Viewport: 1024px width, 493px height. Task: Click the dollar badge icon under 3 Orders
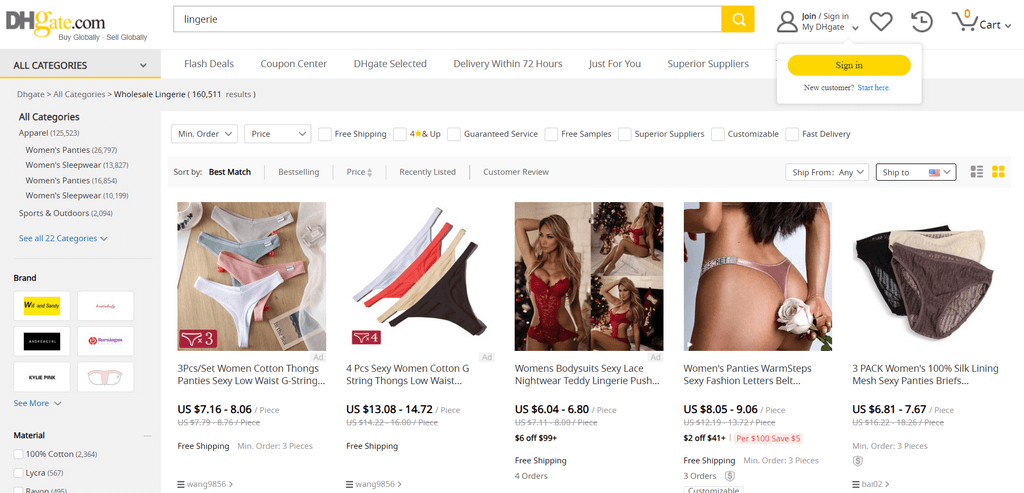729,476
